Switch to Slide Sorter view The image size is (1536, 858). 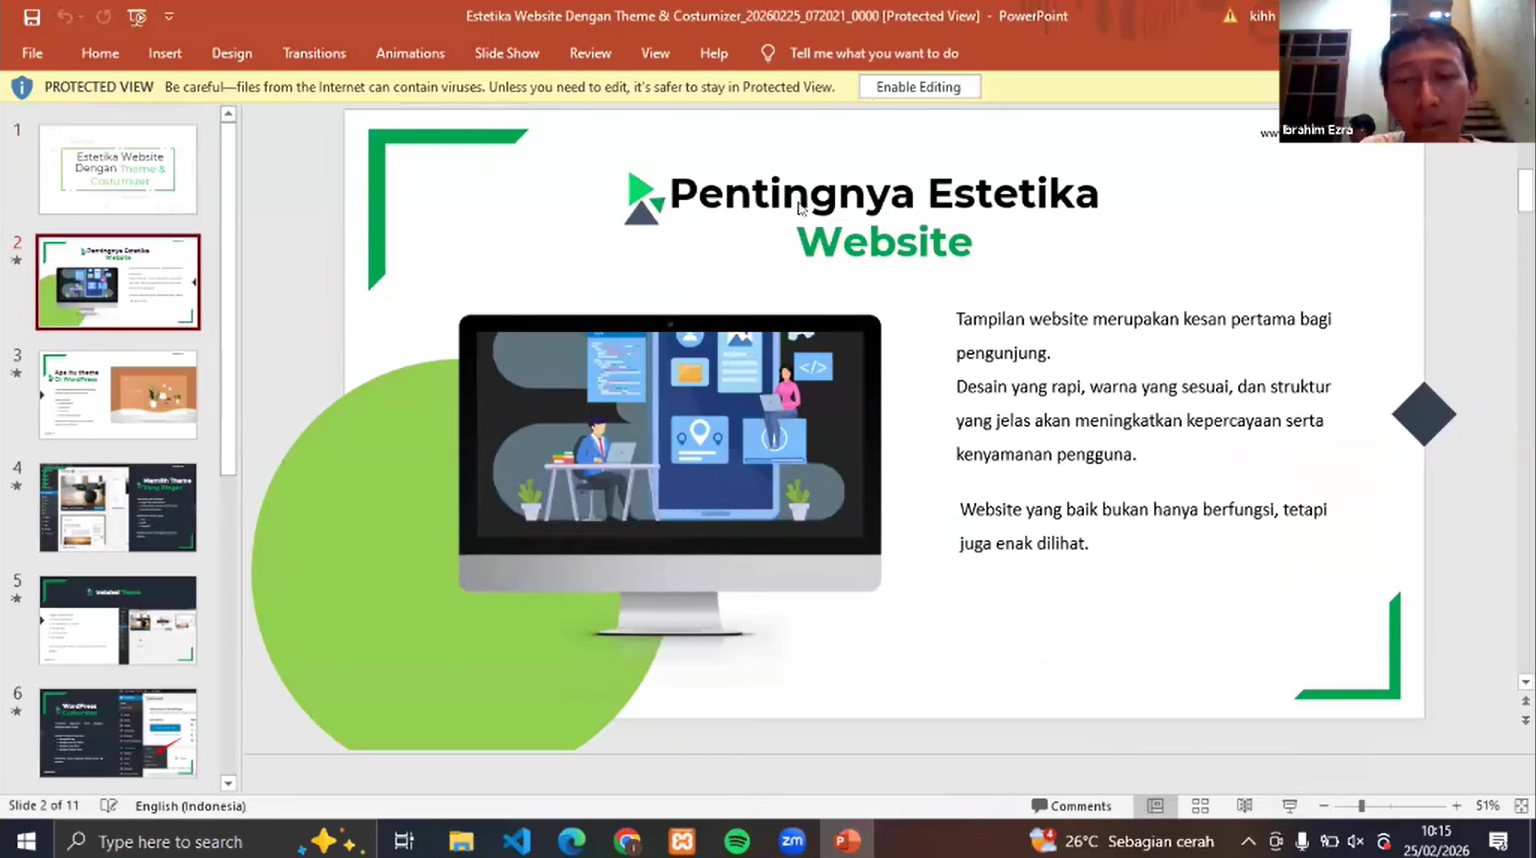tap(1200, 806)
